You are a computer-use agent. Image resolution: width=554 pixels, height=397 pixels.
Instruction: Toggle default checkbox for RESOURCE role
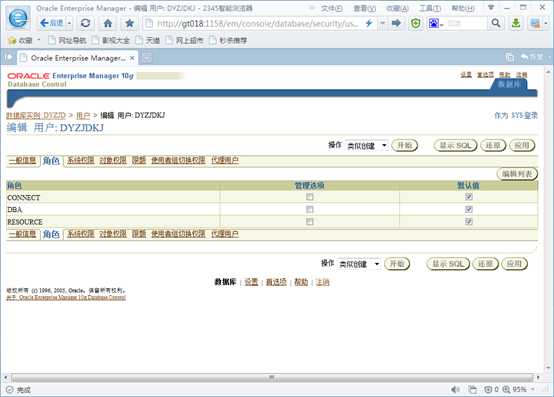coord(469,221)
